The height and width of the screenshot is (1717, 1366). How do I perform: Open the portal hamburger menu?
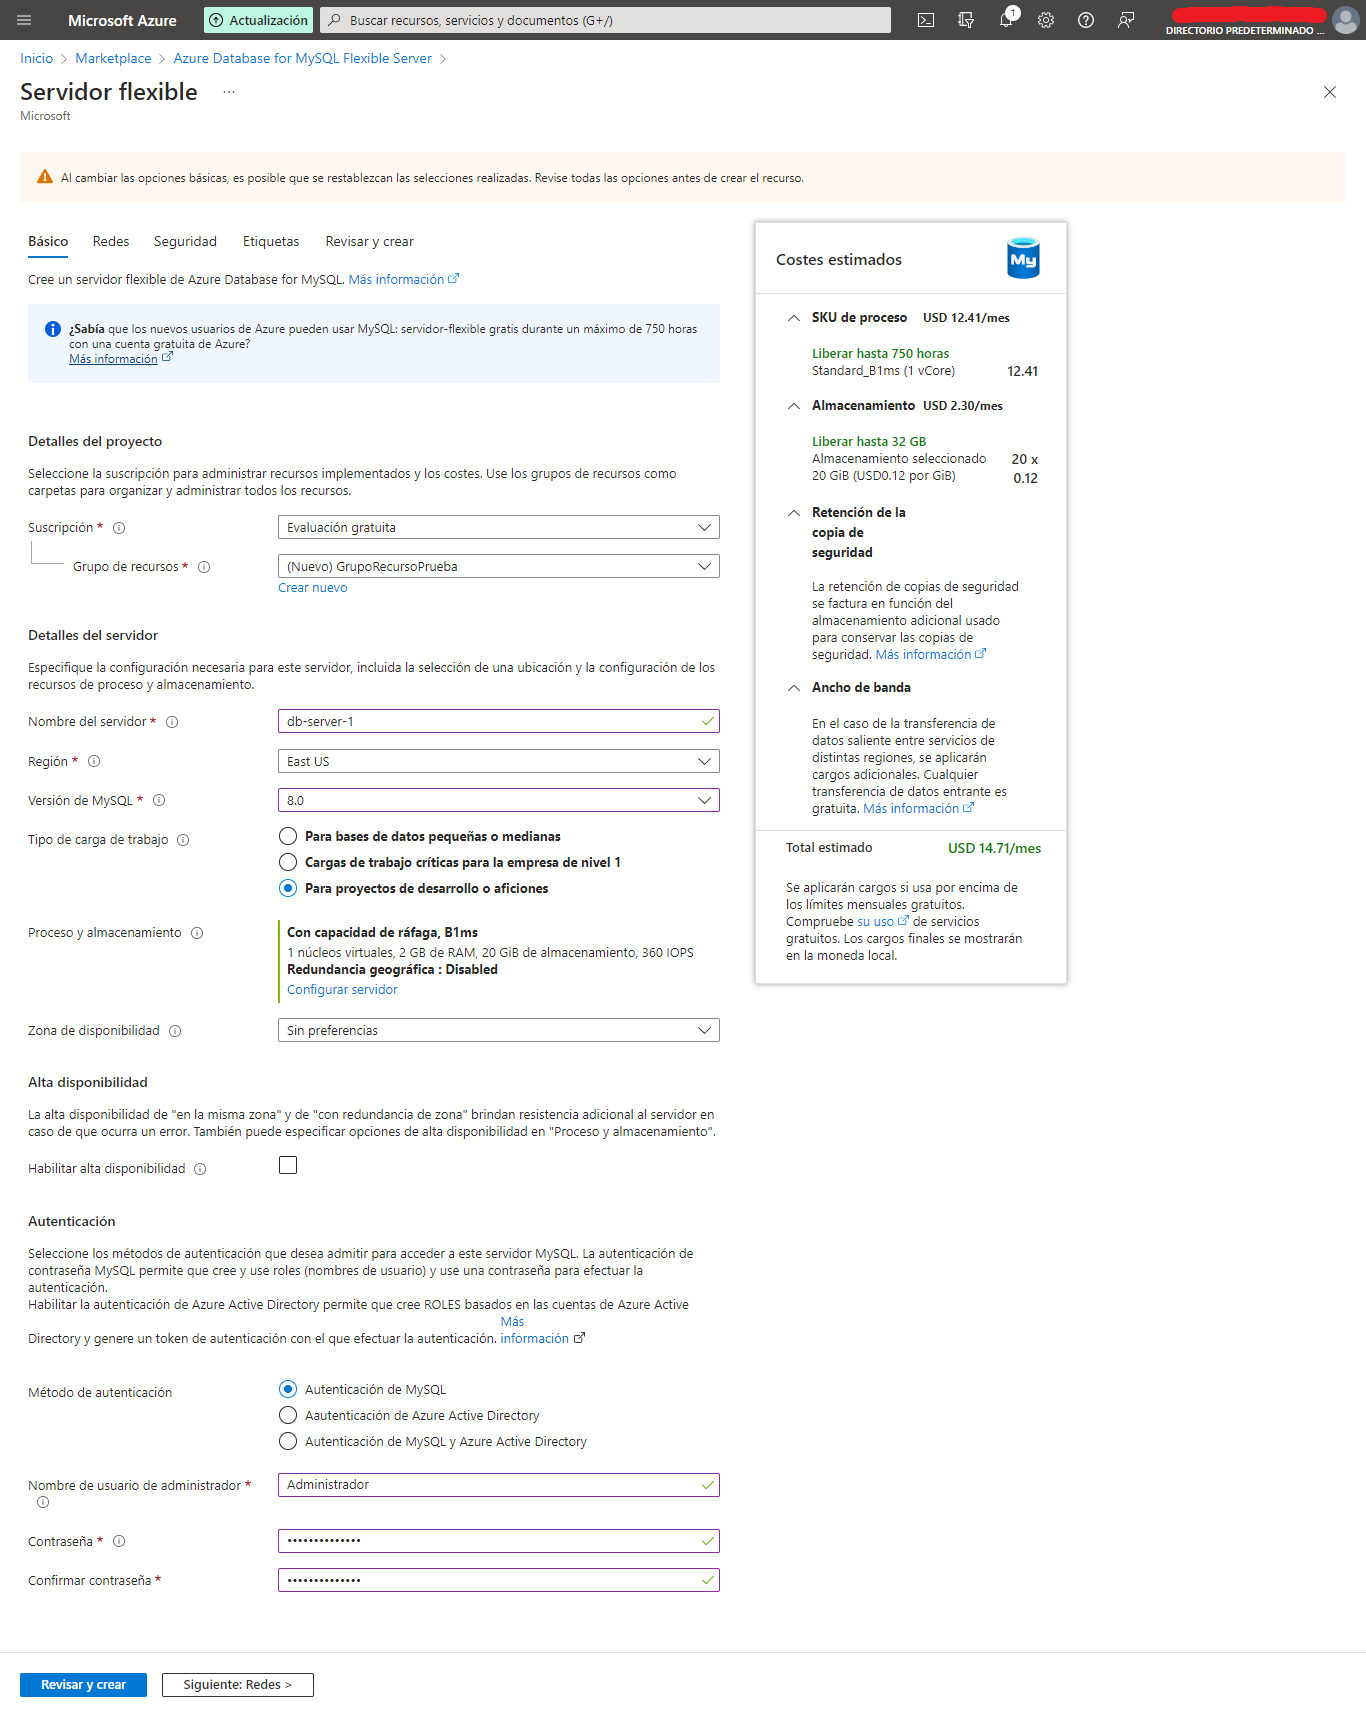click(x=24, y=20)
